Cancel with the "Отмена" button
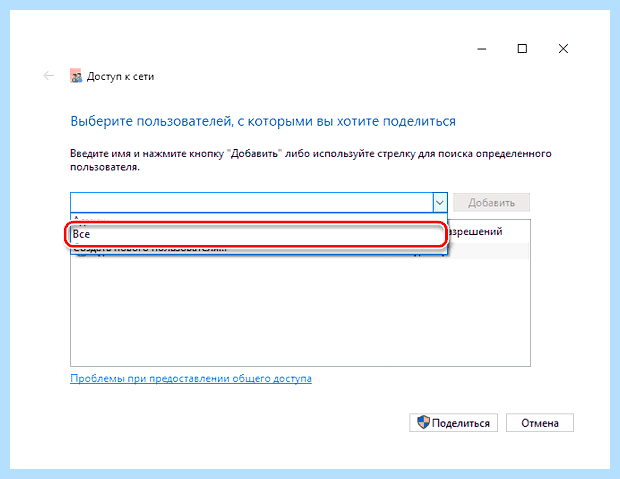 539,423
